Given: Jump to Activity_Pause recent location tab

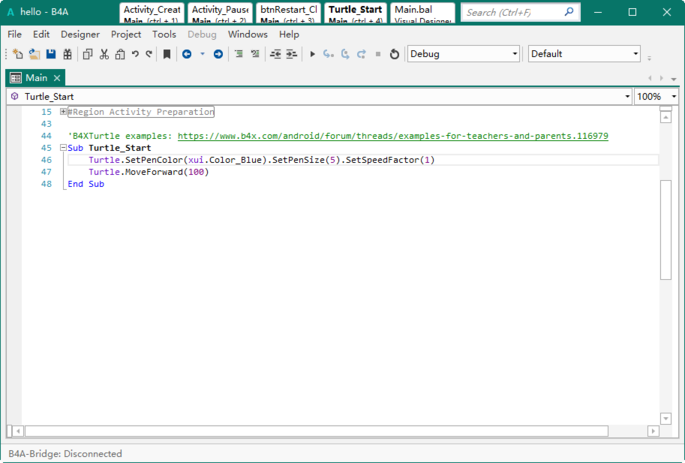Looking at the screenshot, I should coord(220,14).
